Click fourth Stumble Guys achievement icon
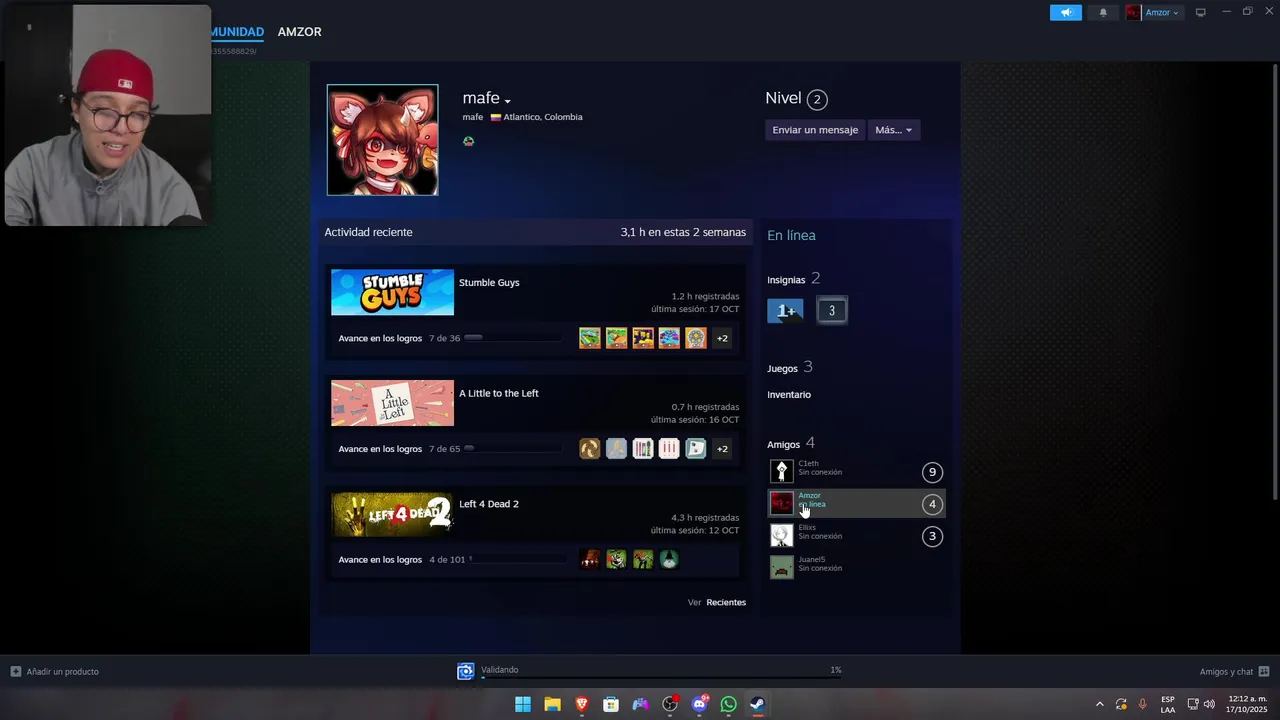The height and width of the screenshot is (720, 1280). tap(669, 338)
